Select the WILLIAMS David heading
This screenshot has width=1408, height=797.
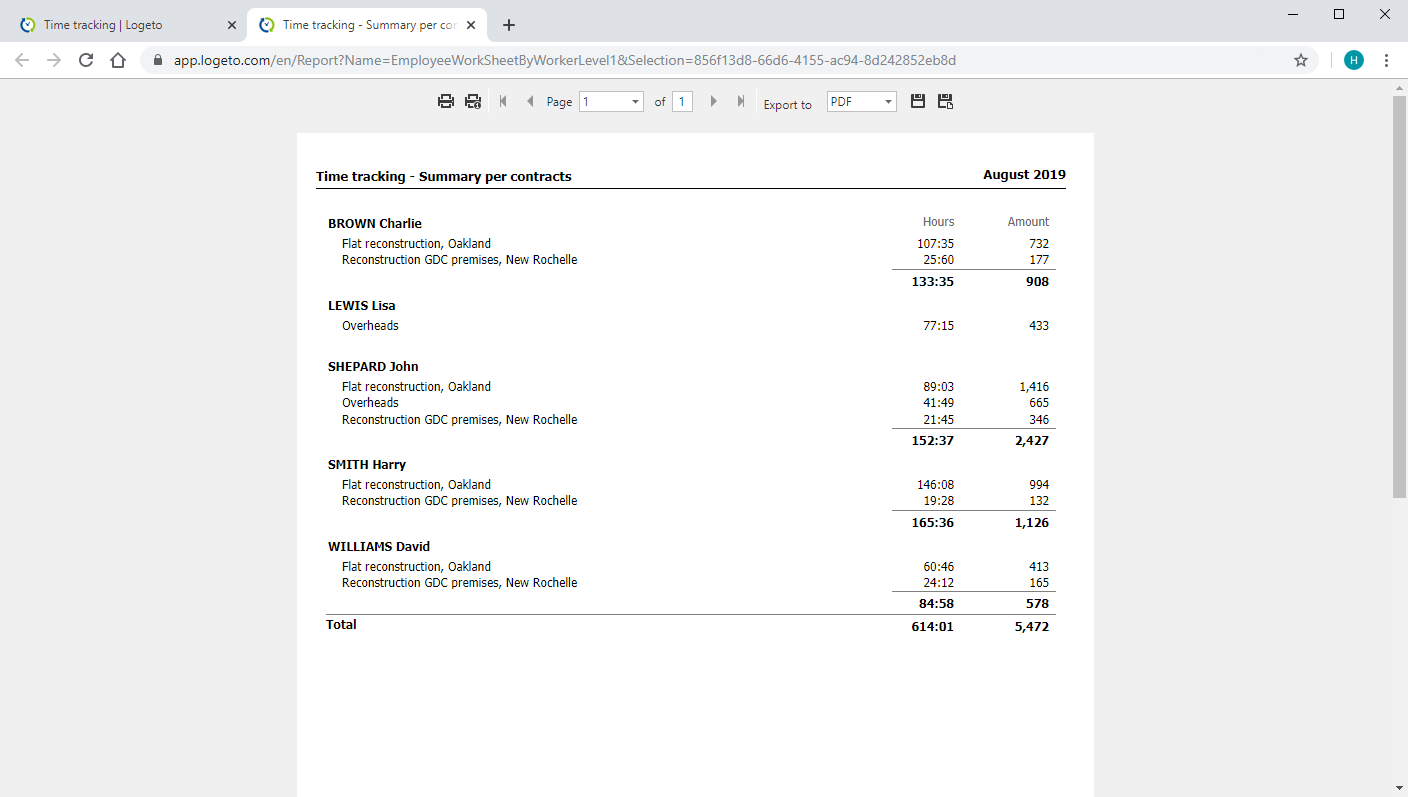click(379, 546)
